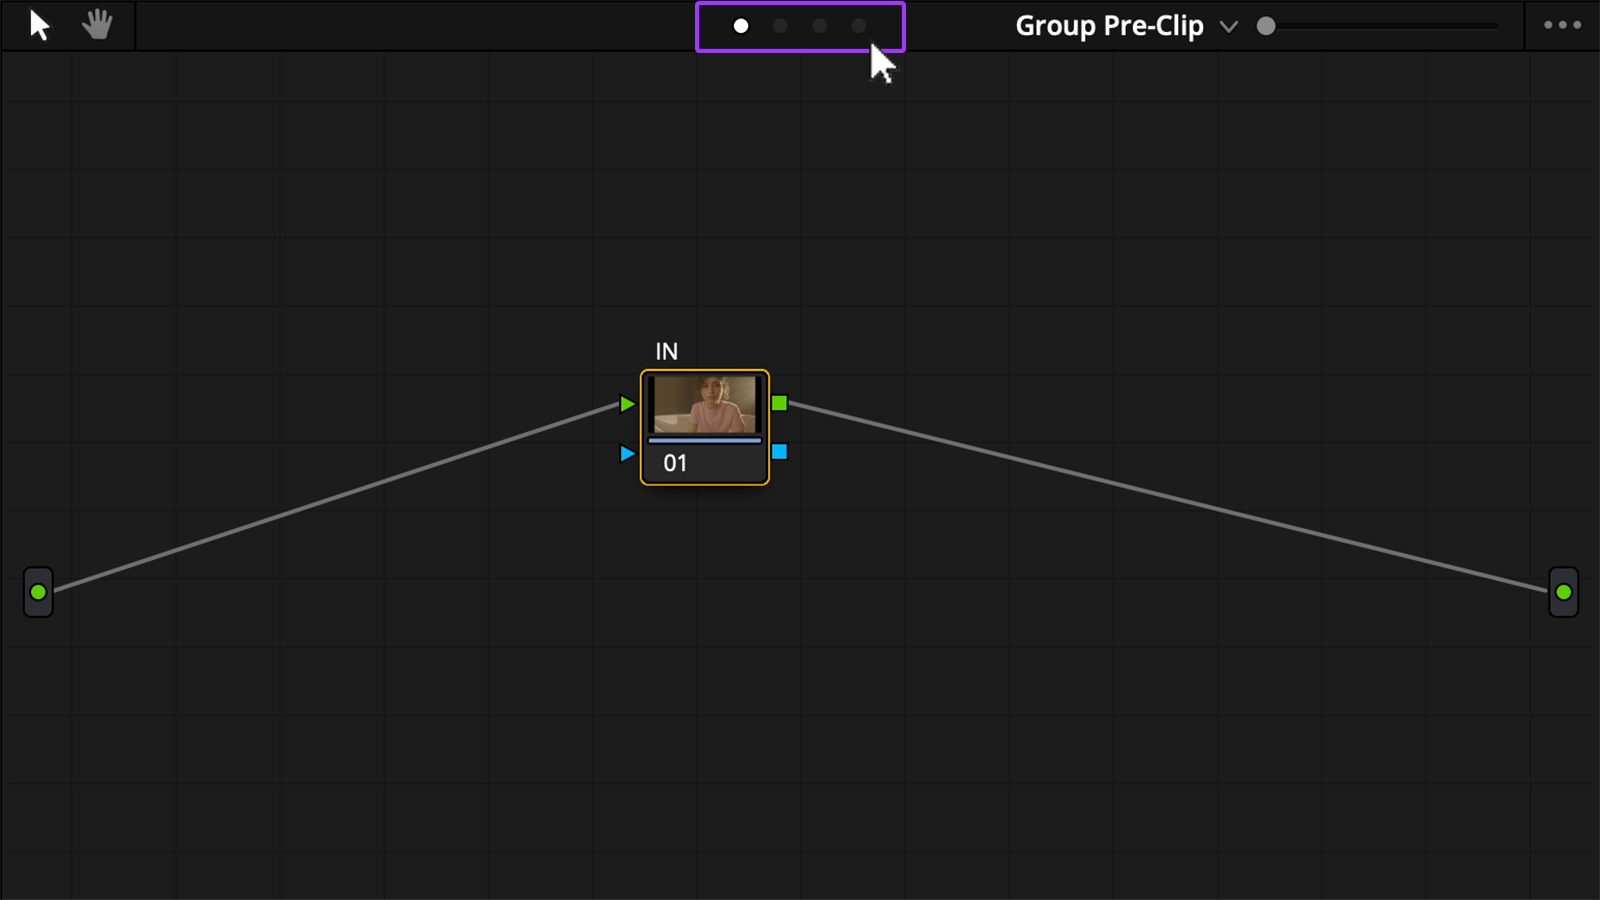1600x900 pixels.
Task: Open the three-dot node editor options menu
Action: click(1562, 25)
